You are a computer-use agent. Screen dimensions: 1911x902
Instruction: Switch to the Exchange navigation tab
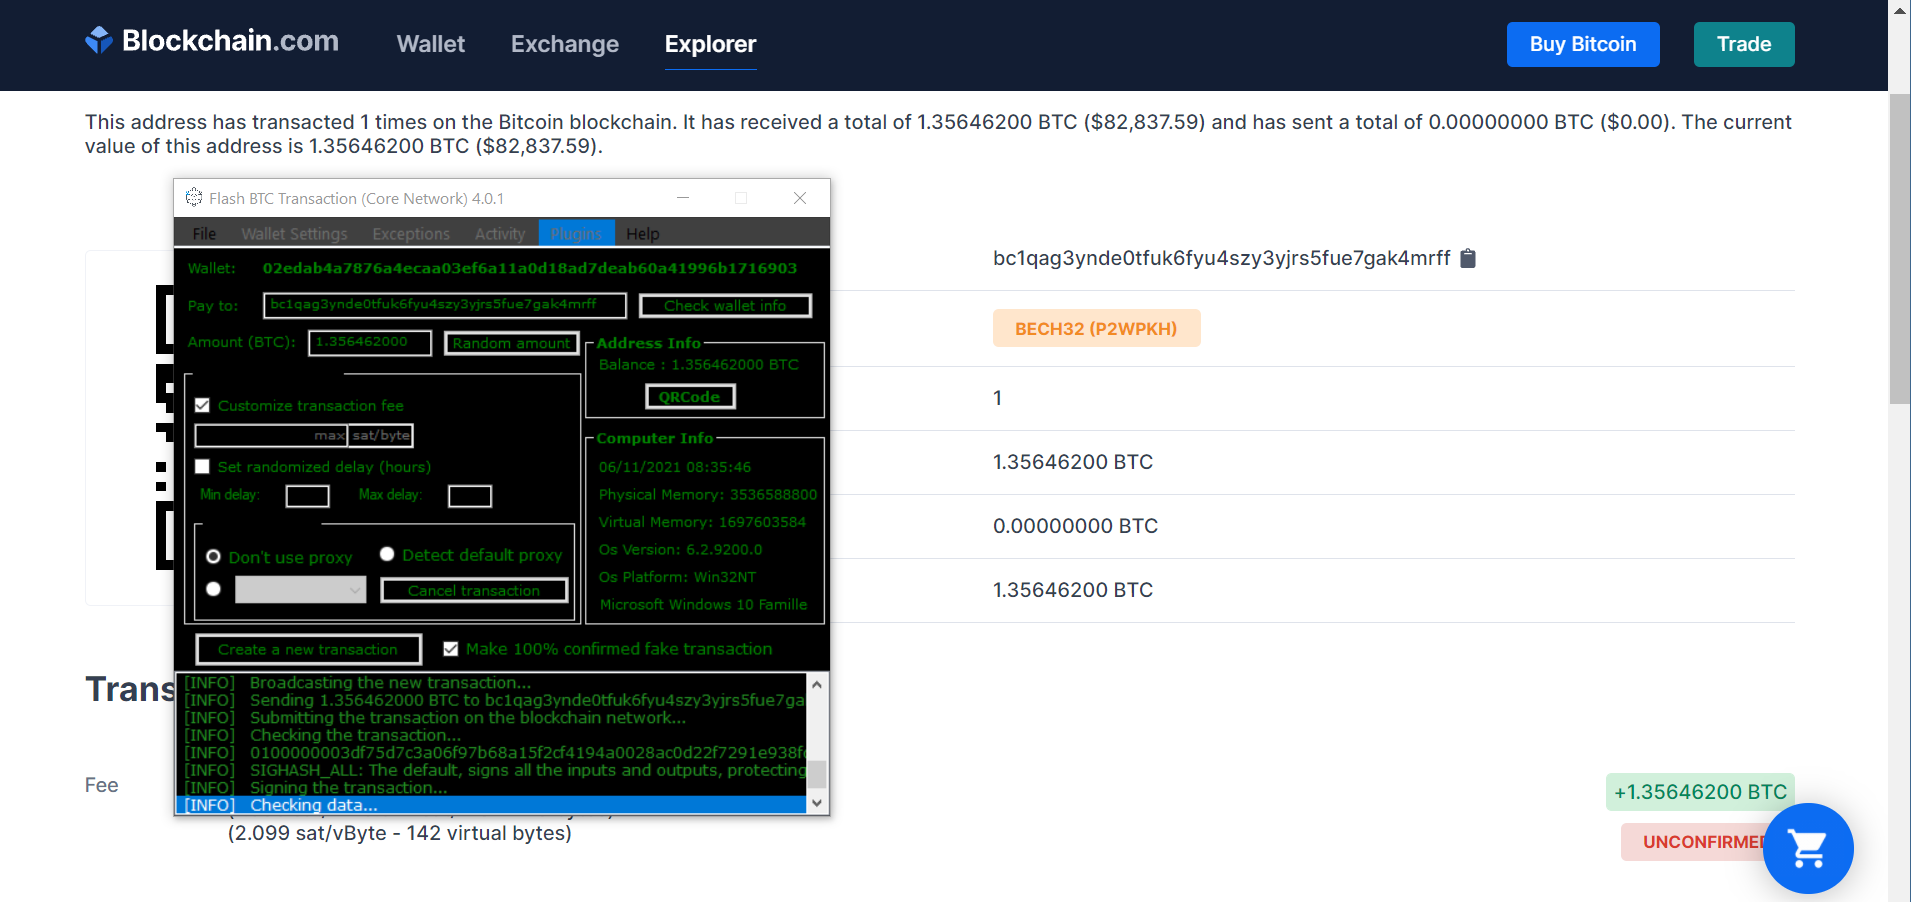(x=564, y=44)
